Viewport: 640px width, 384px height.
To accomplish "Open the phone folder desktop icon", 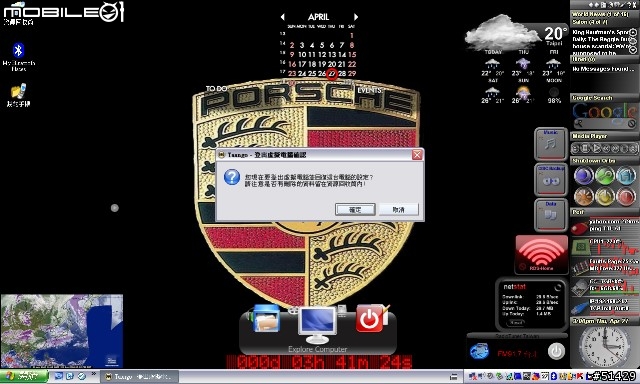I will (18, 95).
